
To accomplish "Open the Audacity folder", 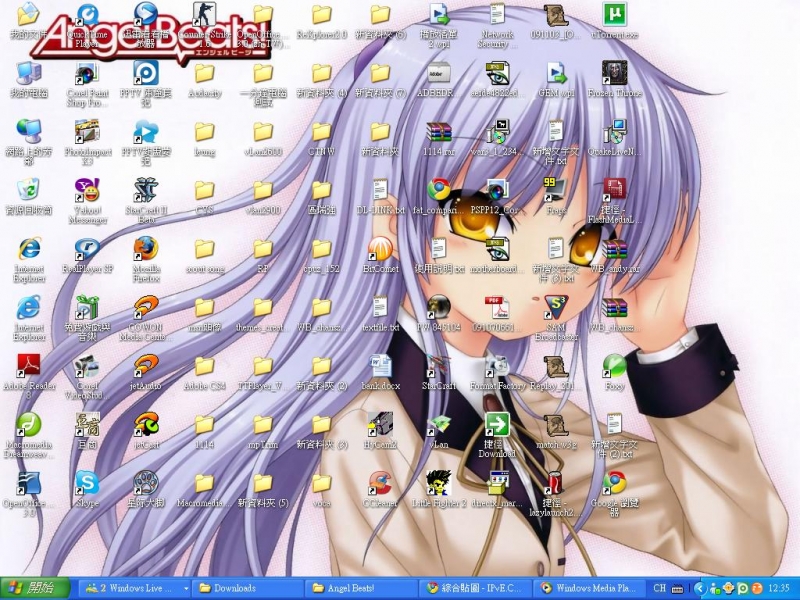I will click(204, 73).
